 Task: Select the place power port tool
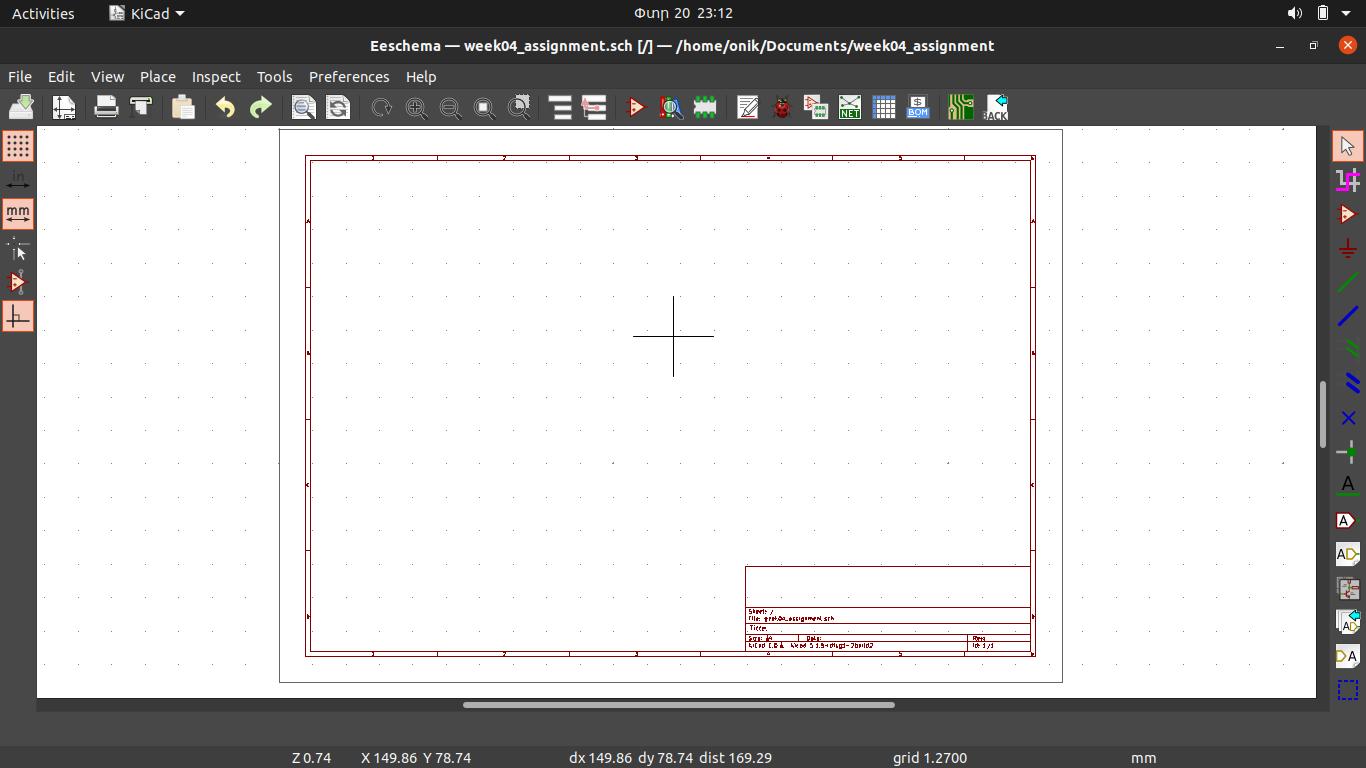pyautogui.click(x=1348, y=248)
